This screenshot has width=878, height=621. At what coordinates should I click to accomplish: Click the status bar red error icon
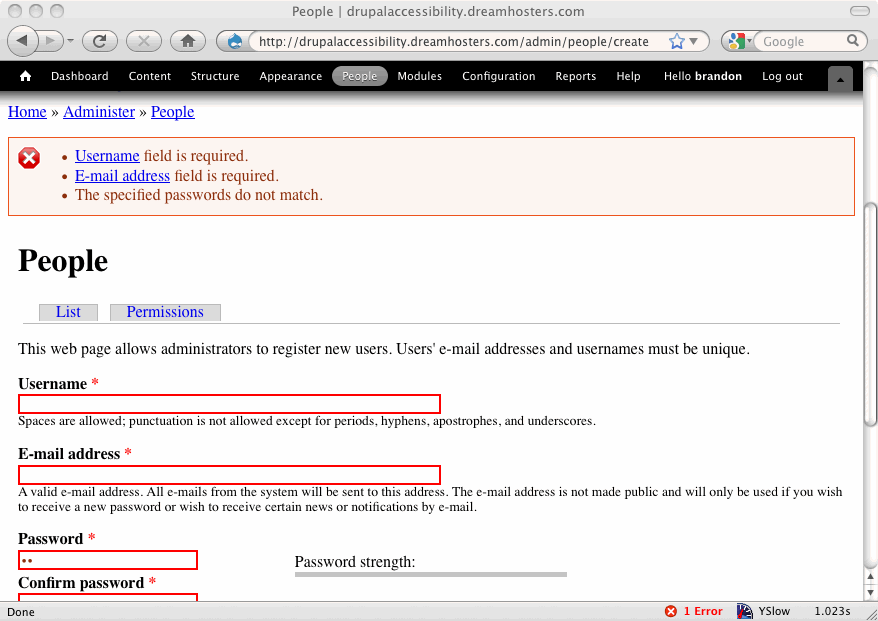pos(671,611)
